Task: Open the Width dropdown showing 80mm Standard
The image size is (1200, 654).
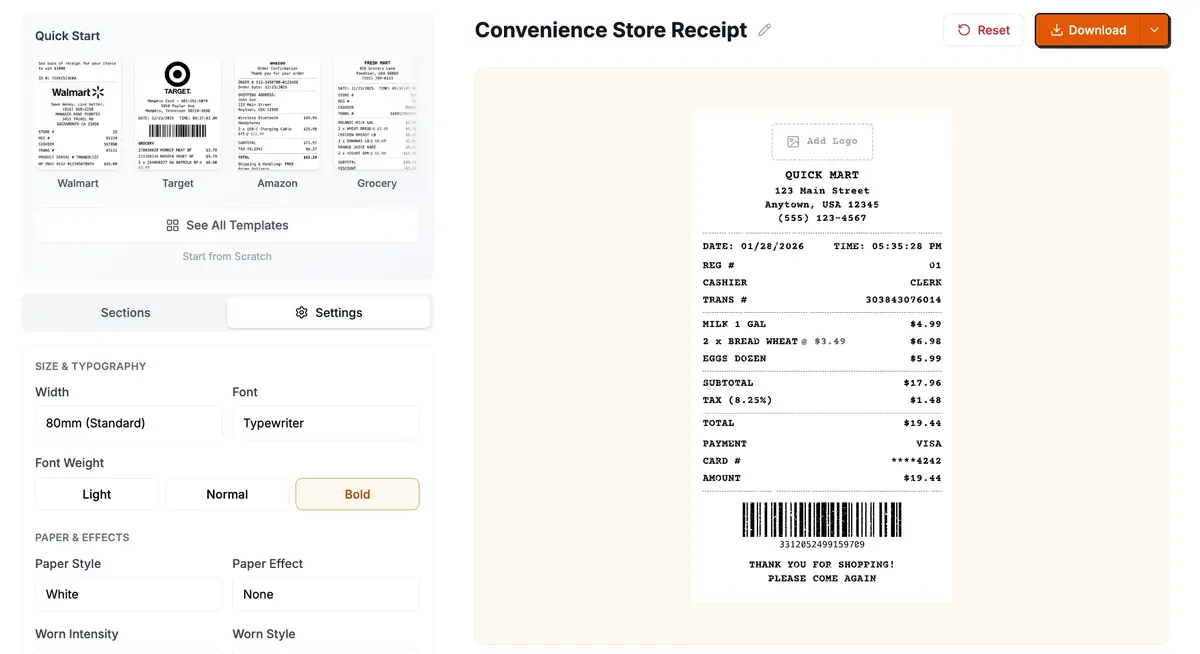Action: coord(128,423)
